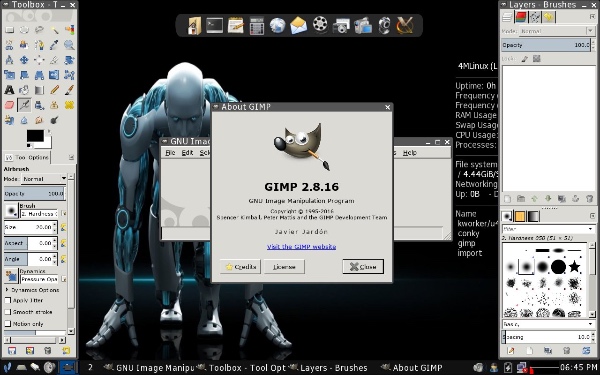Expand the Dynamics Options section

tap(7, 290)
